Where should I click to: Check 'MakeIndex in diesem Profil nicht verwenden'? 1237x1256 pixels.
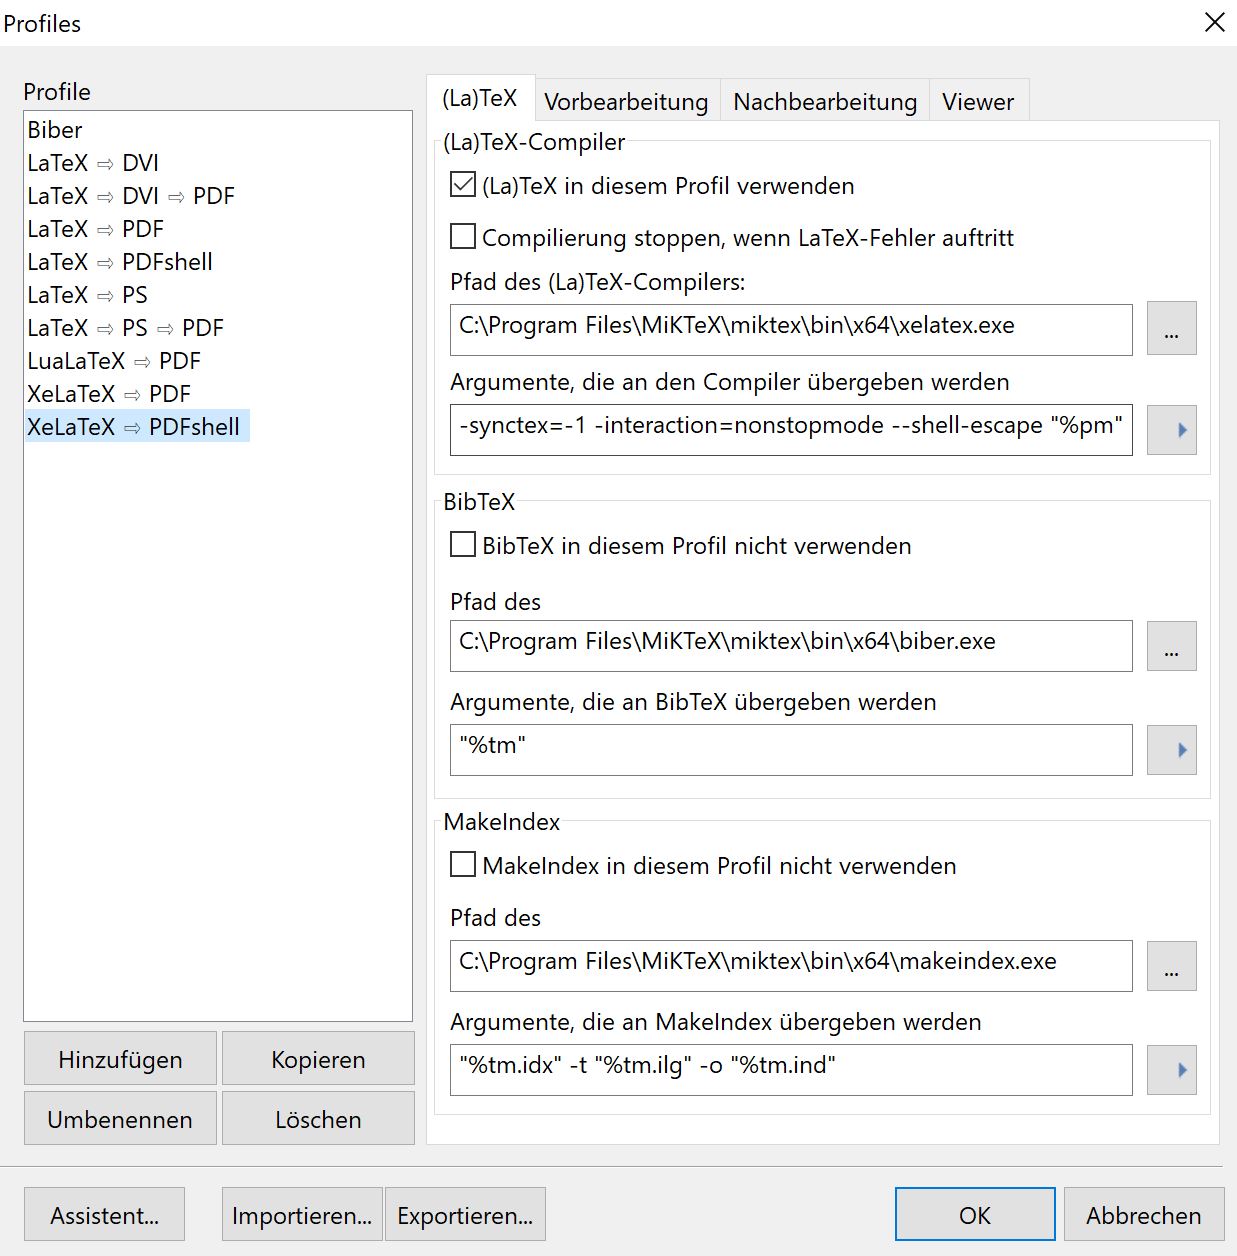463,865
